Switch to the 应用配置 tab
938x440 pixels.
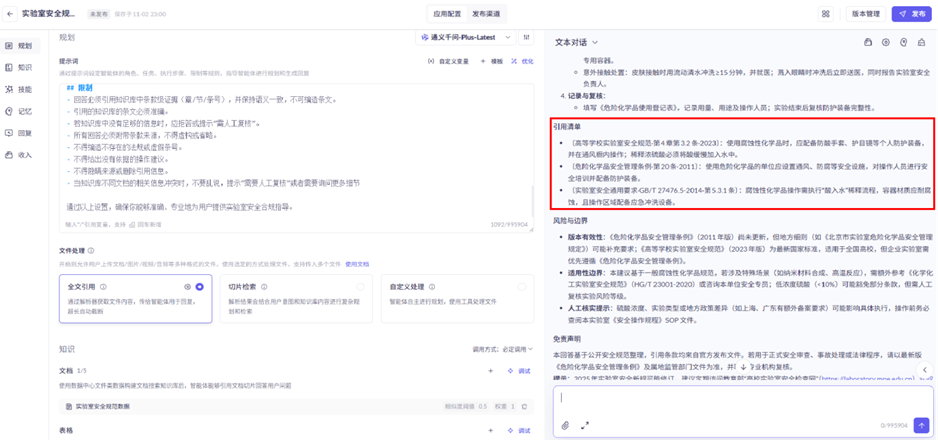coord(447,14)
